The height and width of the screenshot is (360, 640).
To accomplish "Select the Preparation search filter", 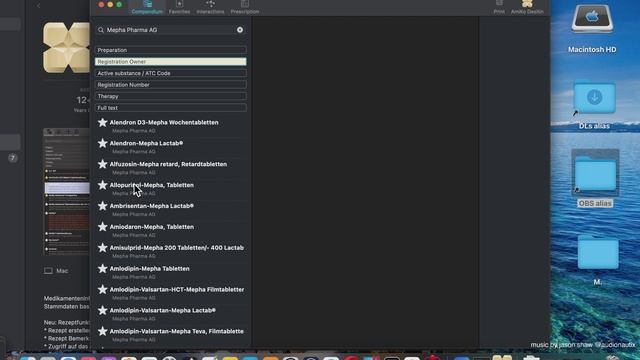I will click(x=171, y=50).
